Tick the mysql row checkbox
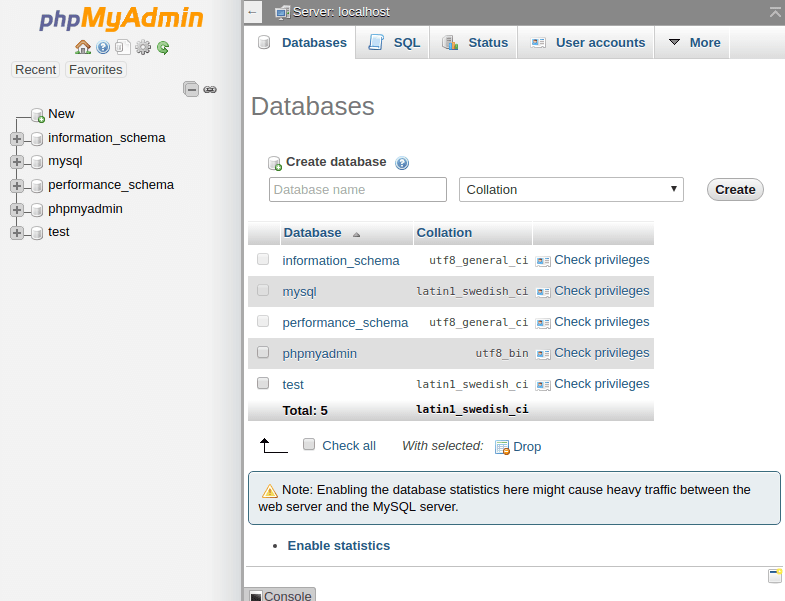The width and height of the screenshot is (785, 601). 263,290
